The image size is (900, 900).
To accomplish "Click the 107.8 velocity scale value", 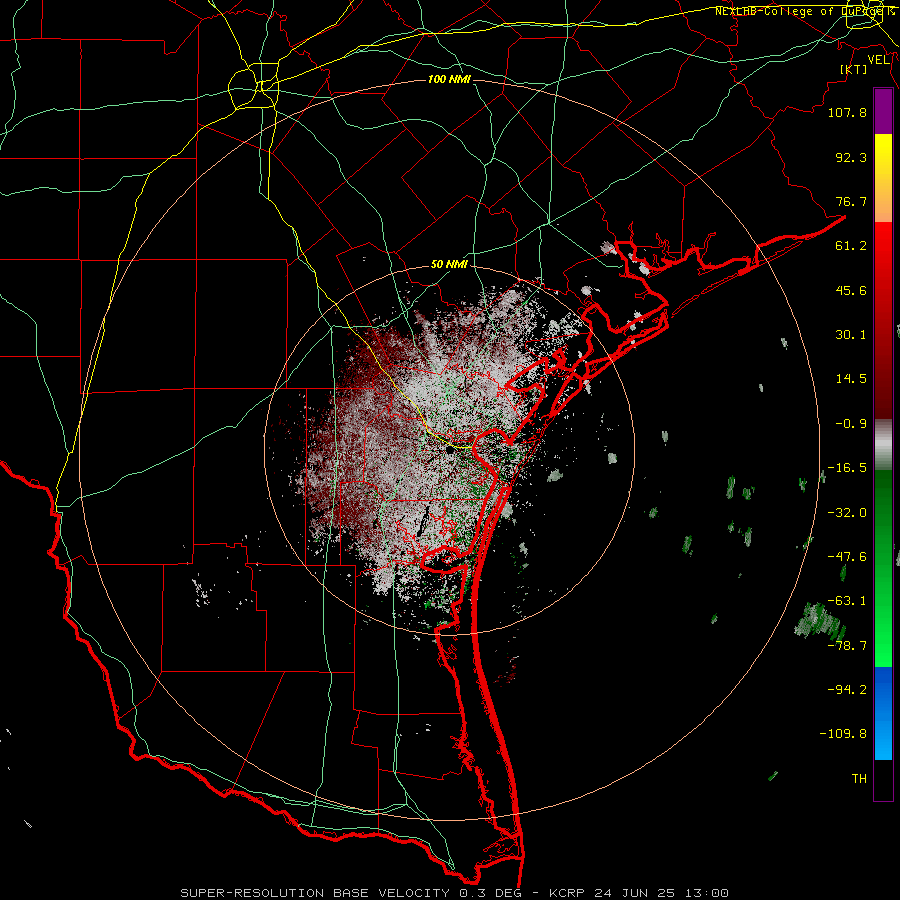I will 847,112.
